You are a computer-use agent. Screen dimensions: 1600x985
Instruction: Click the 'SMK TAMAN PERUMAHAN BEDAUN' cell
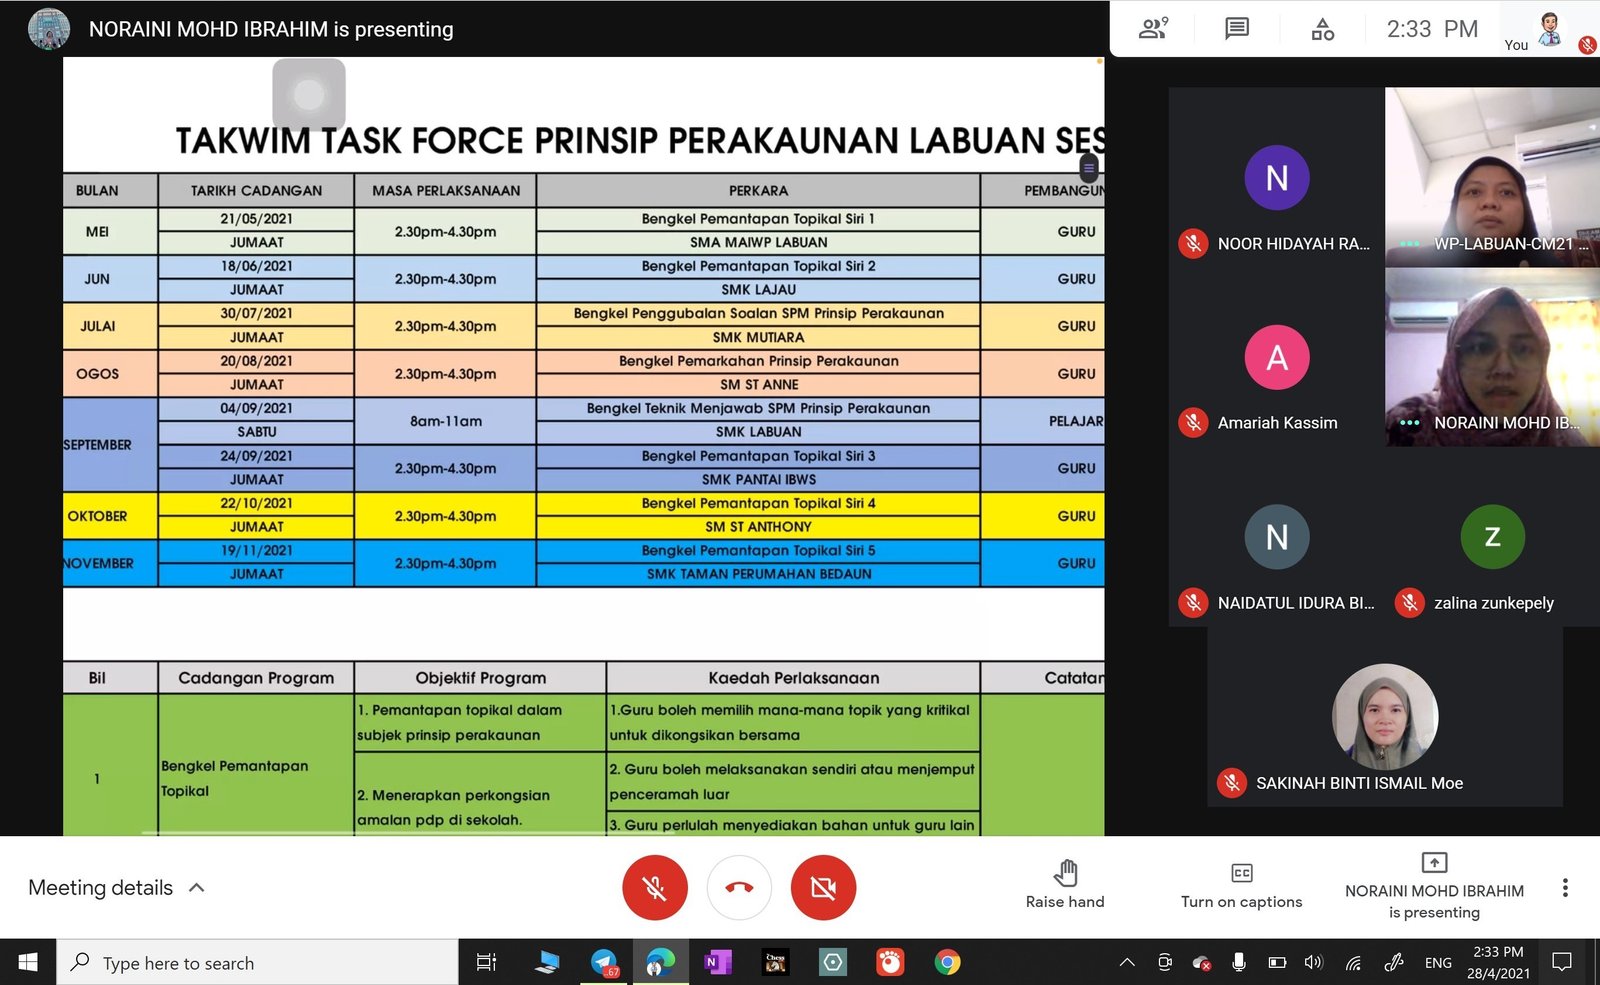[758, 574]
